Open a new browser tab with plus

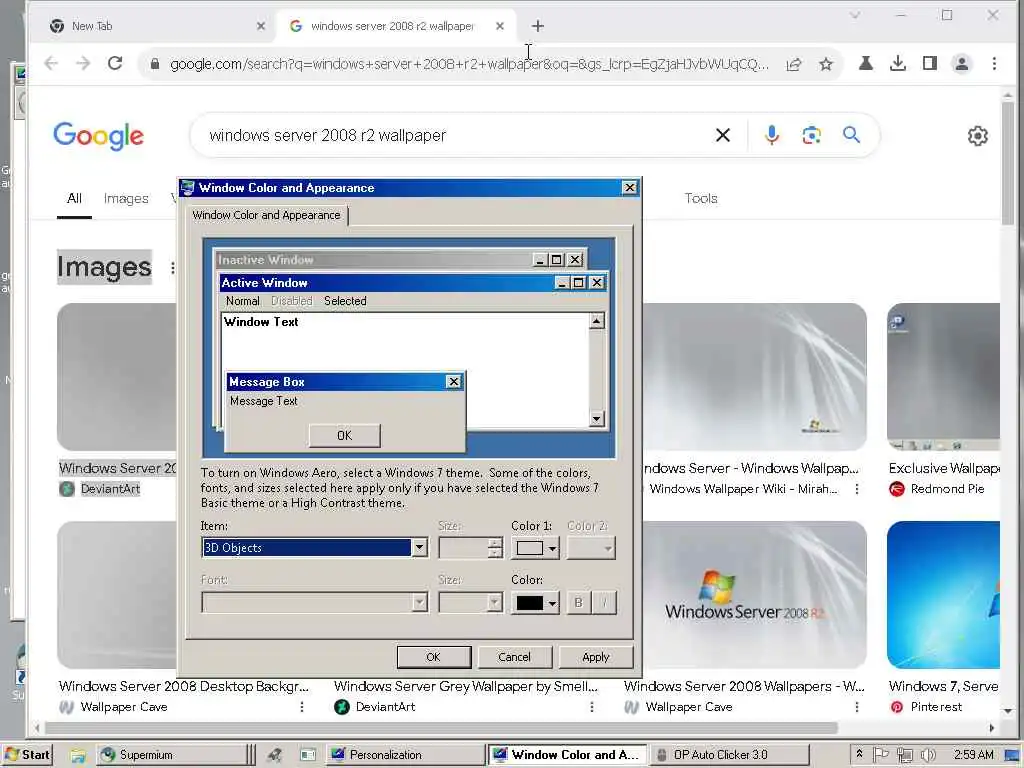coord(537,26)
